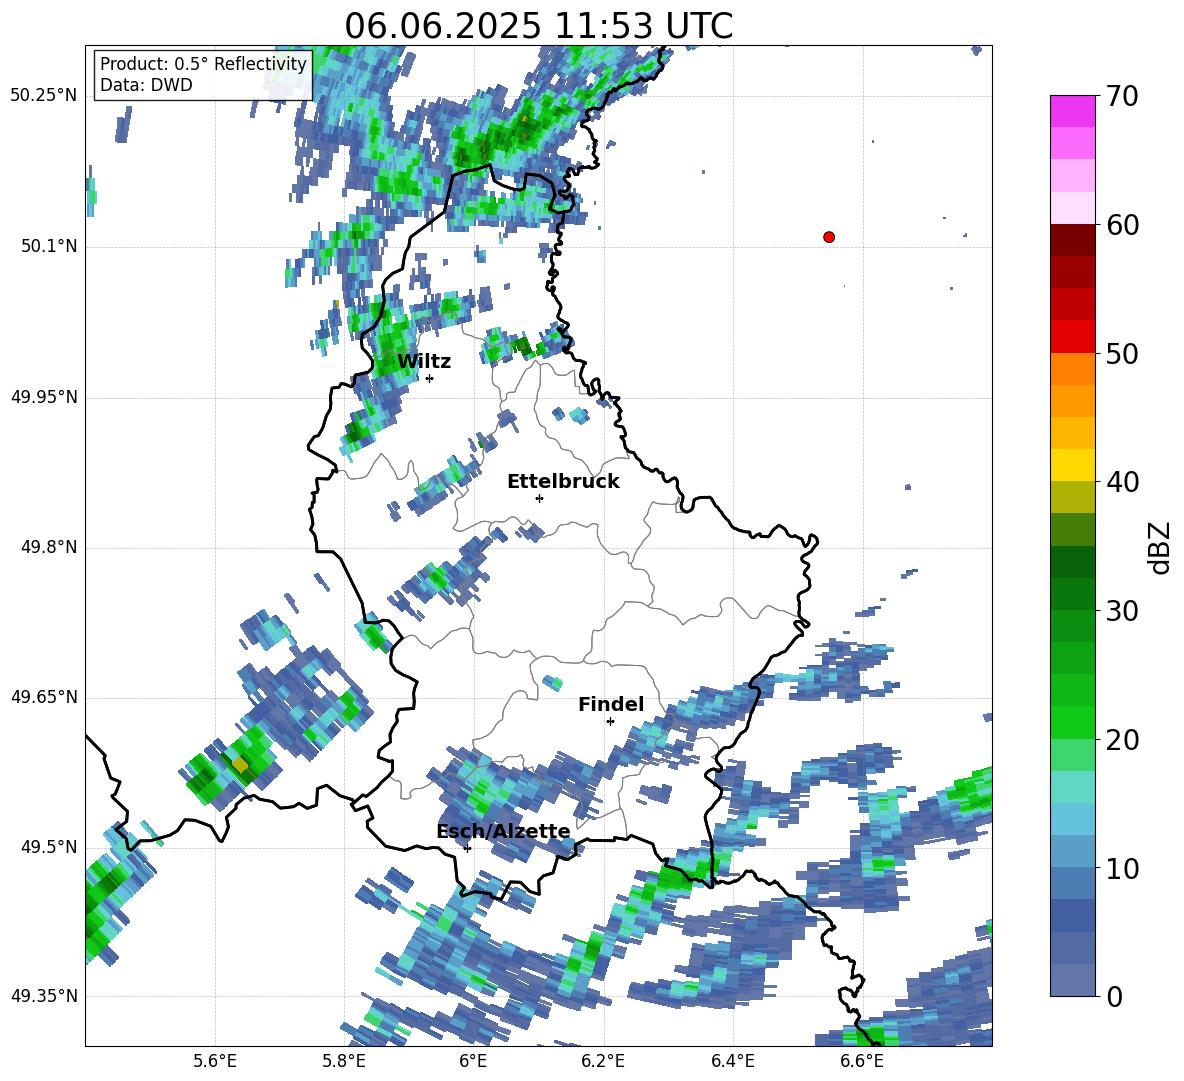Click the colorbar tick label 70

click(1122, 96)
